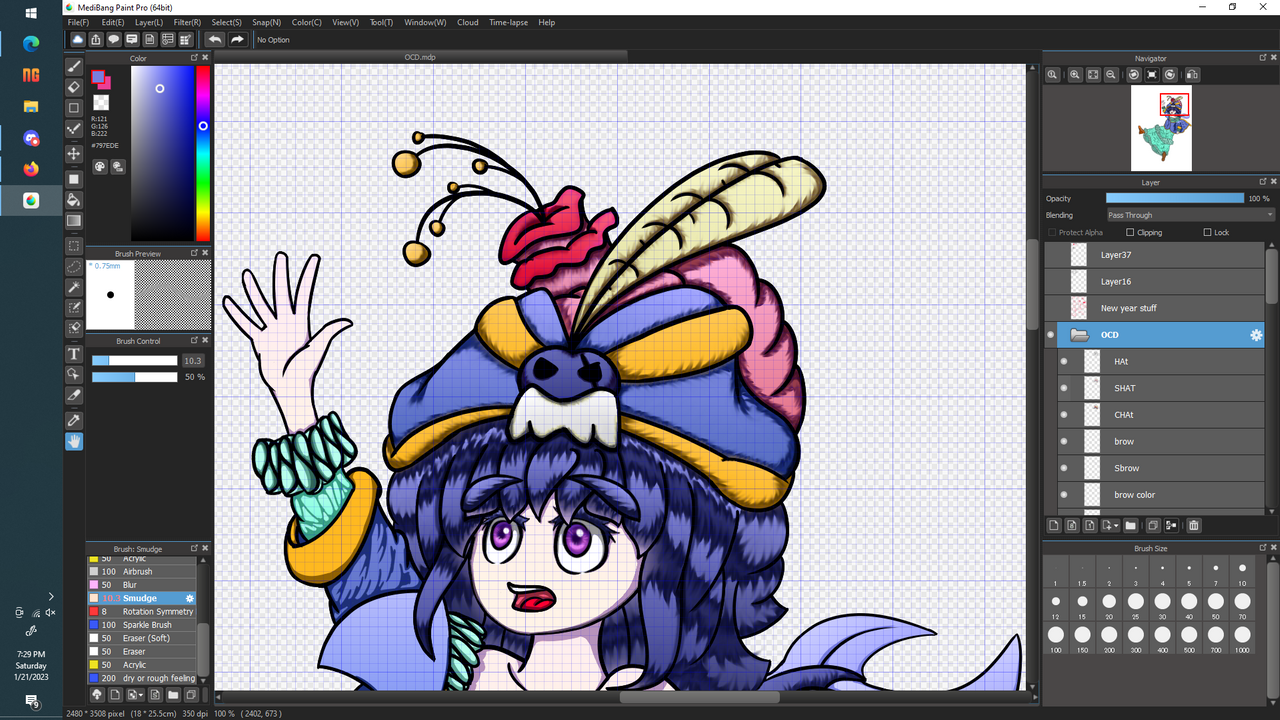Toggle visibility of the brow layer

1064,441
